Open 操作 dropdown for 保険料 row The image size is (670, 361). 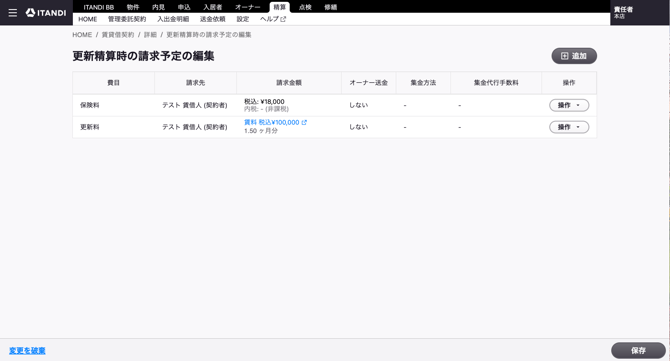point(569,105)
